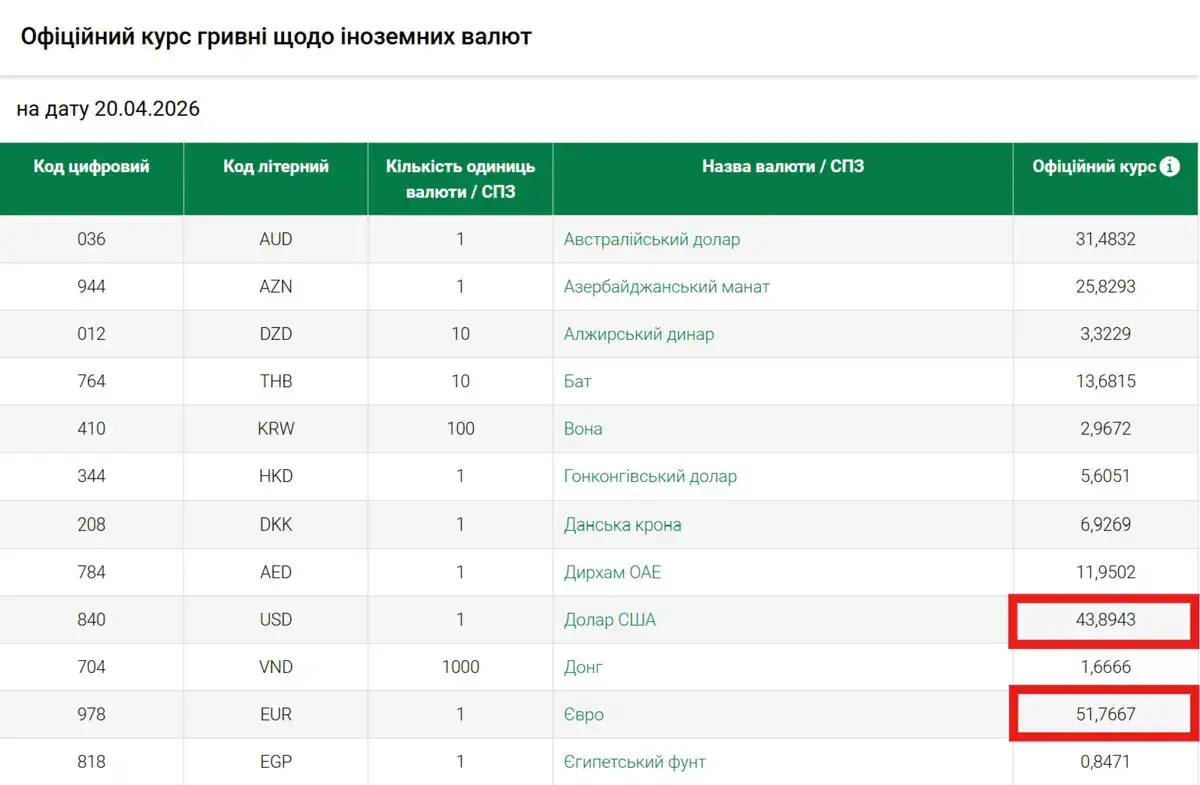Click numeric code 704 in the VND row
This screenshot has width=1200, height=785.
(91, 667)
